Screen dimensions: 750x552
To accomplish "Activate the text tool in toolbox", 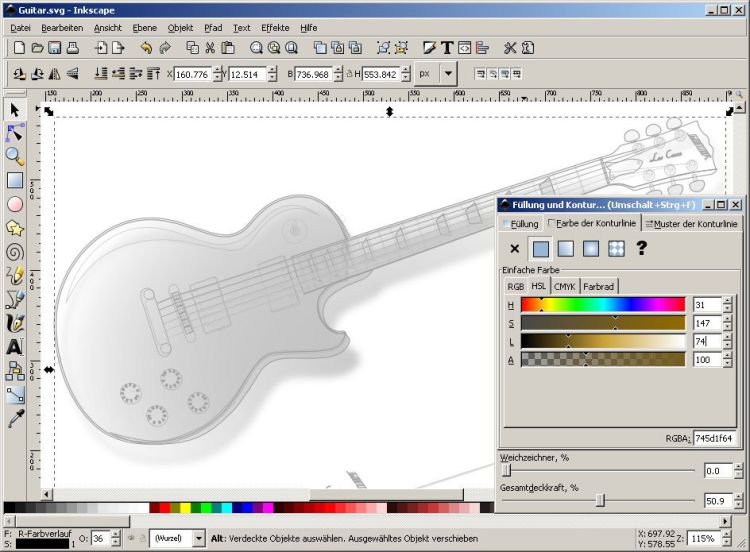I will [x=15, y=347].
